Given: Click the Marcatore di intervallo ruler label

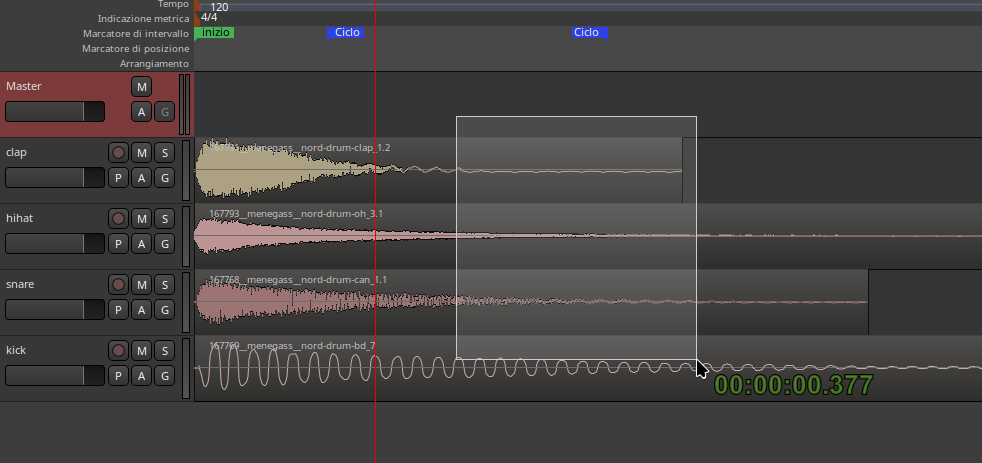Looking at the screenshot, I should [136, 33].
